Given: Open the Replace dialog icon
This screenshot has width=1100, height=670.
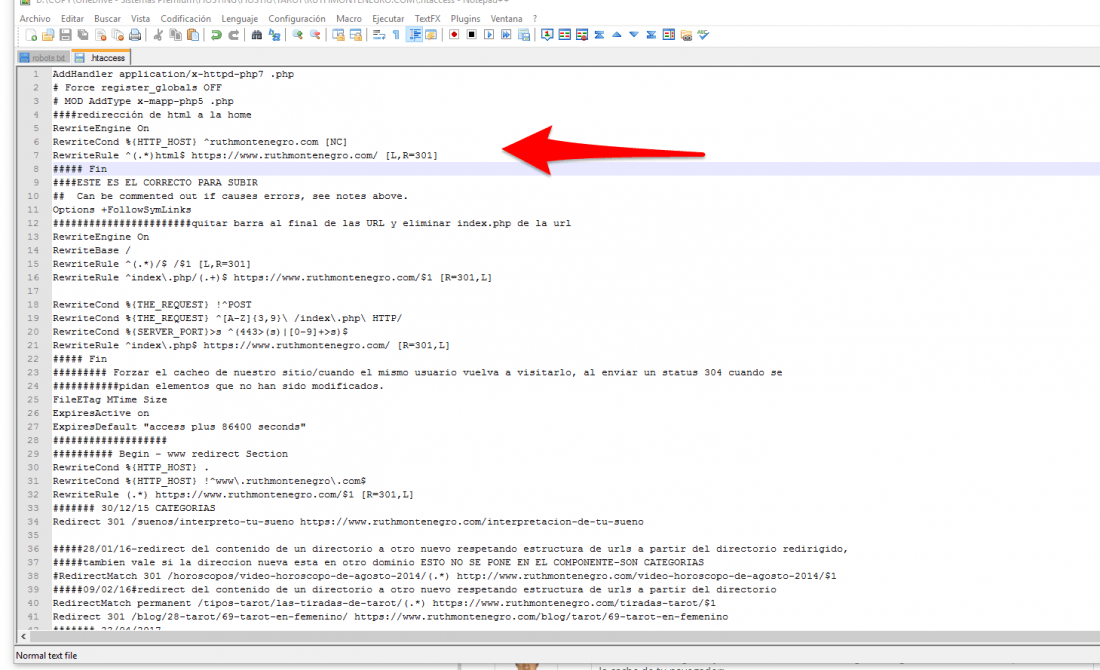Looking at the screenshot, I should click(x=274, y=34).
